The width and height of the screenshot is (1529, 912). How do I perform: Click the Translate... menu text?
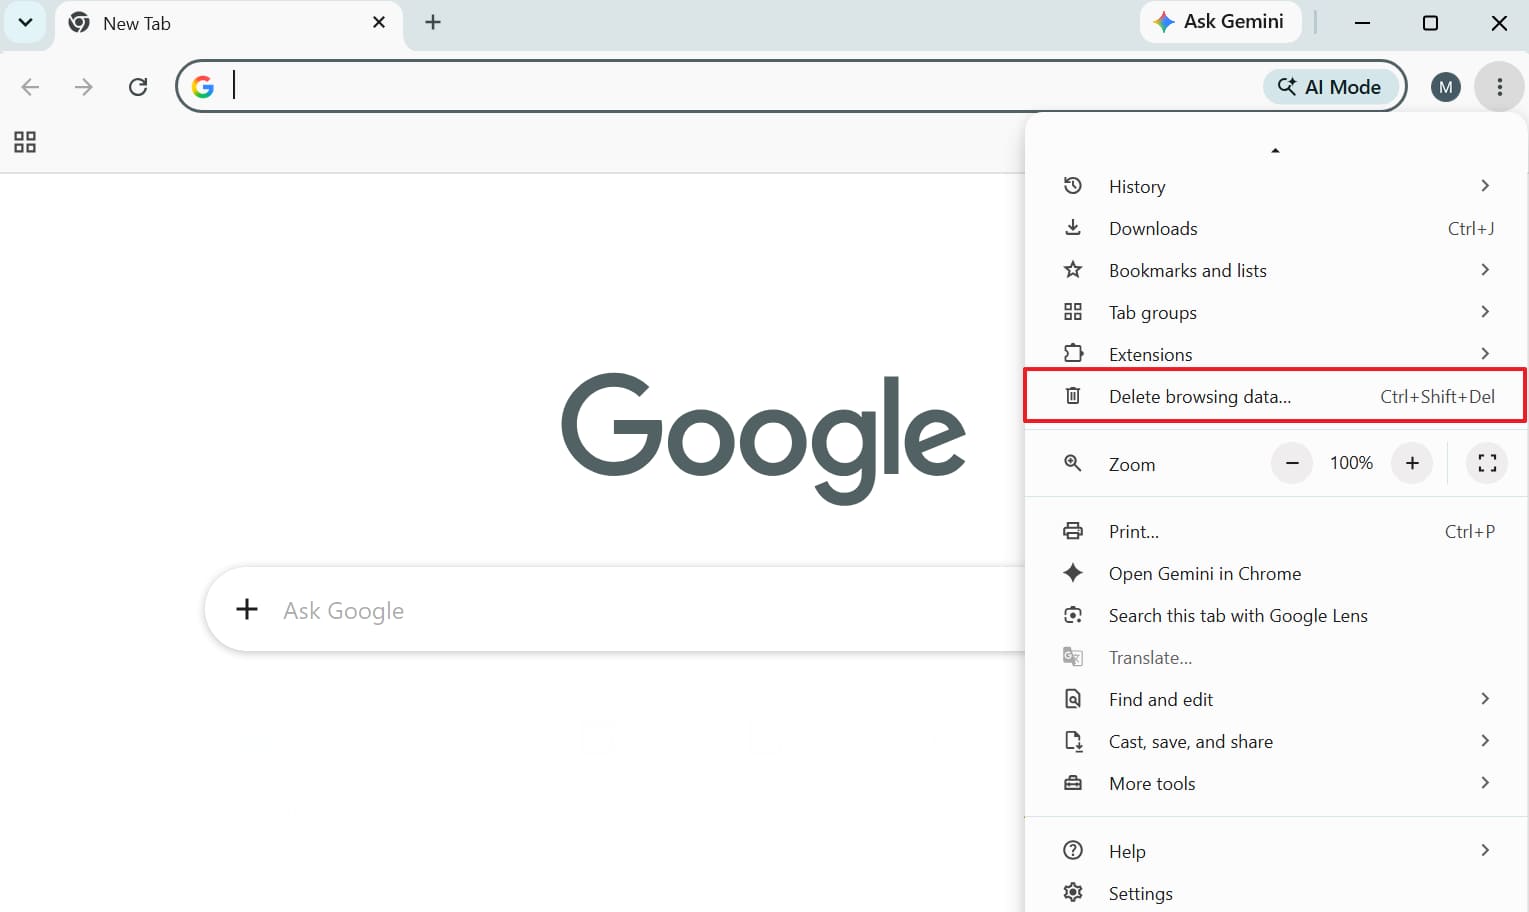pos(1150,657)
